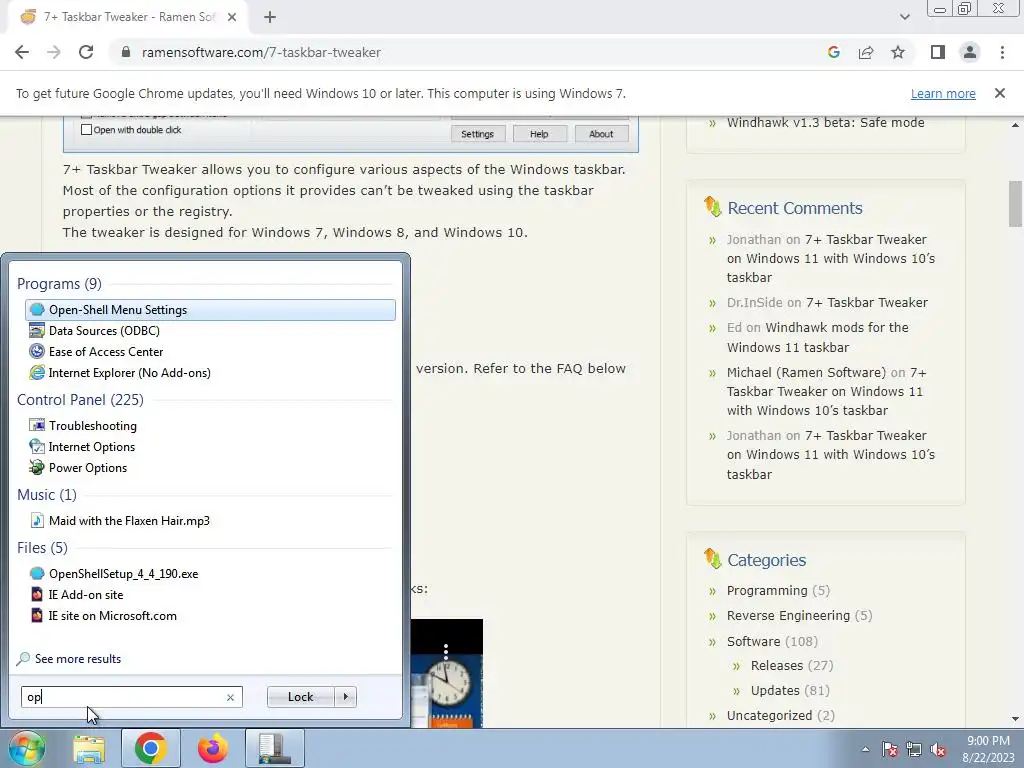Open the Software category
Viewport: 1024px width, 768px height.
pos(753,641)
